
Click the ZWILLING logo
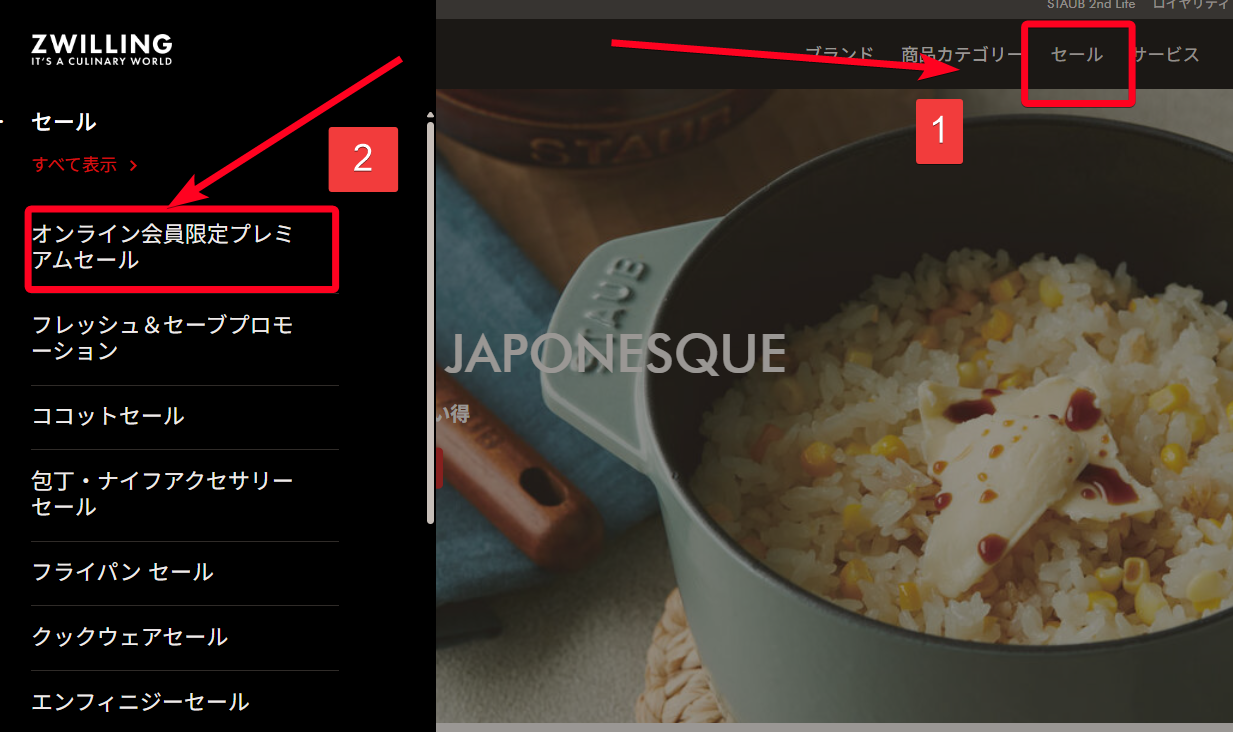coord(101,48)
